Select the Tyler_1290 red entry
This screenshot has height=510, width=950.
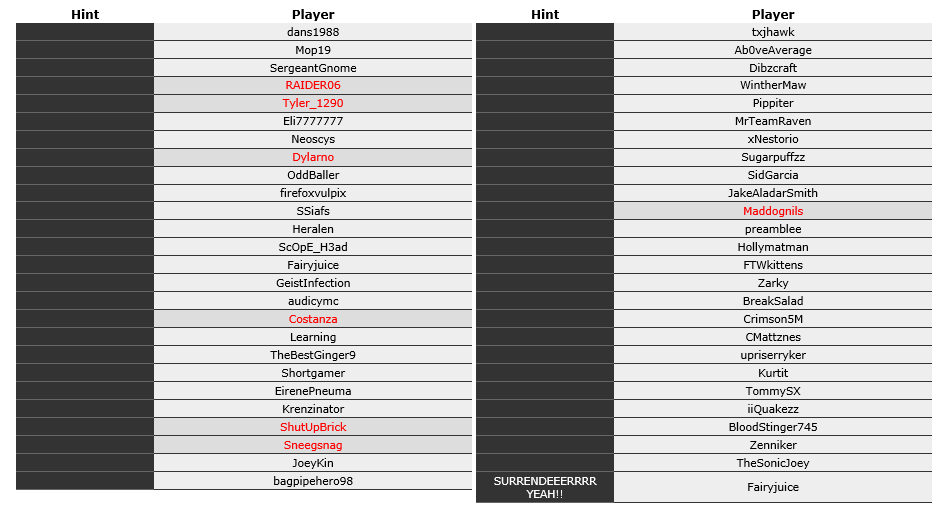click(313, 104)
